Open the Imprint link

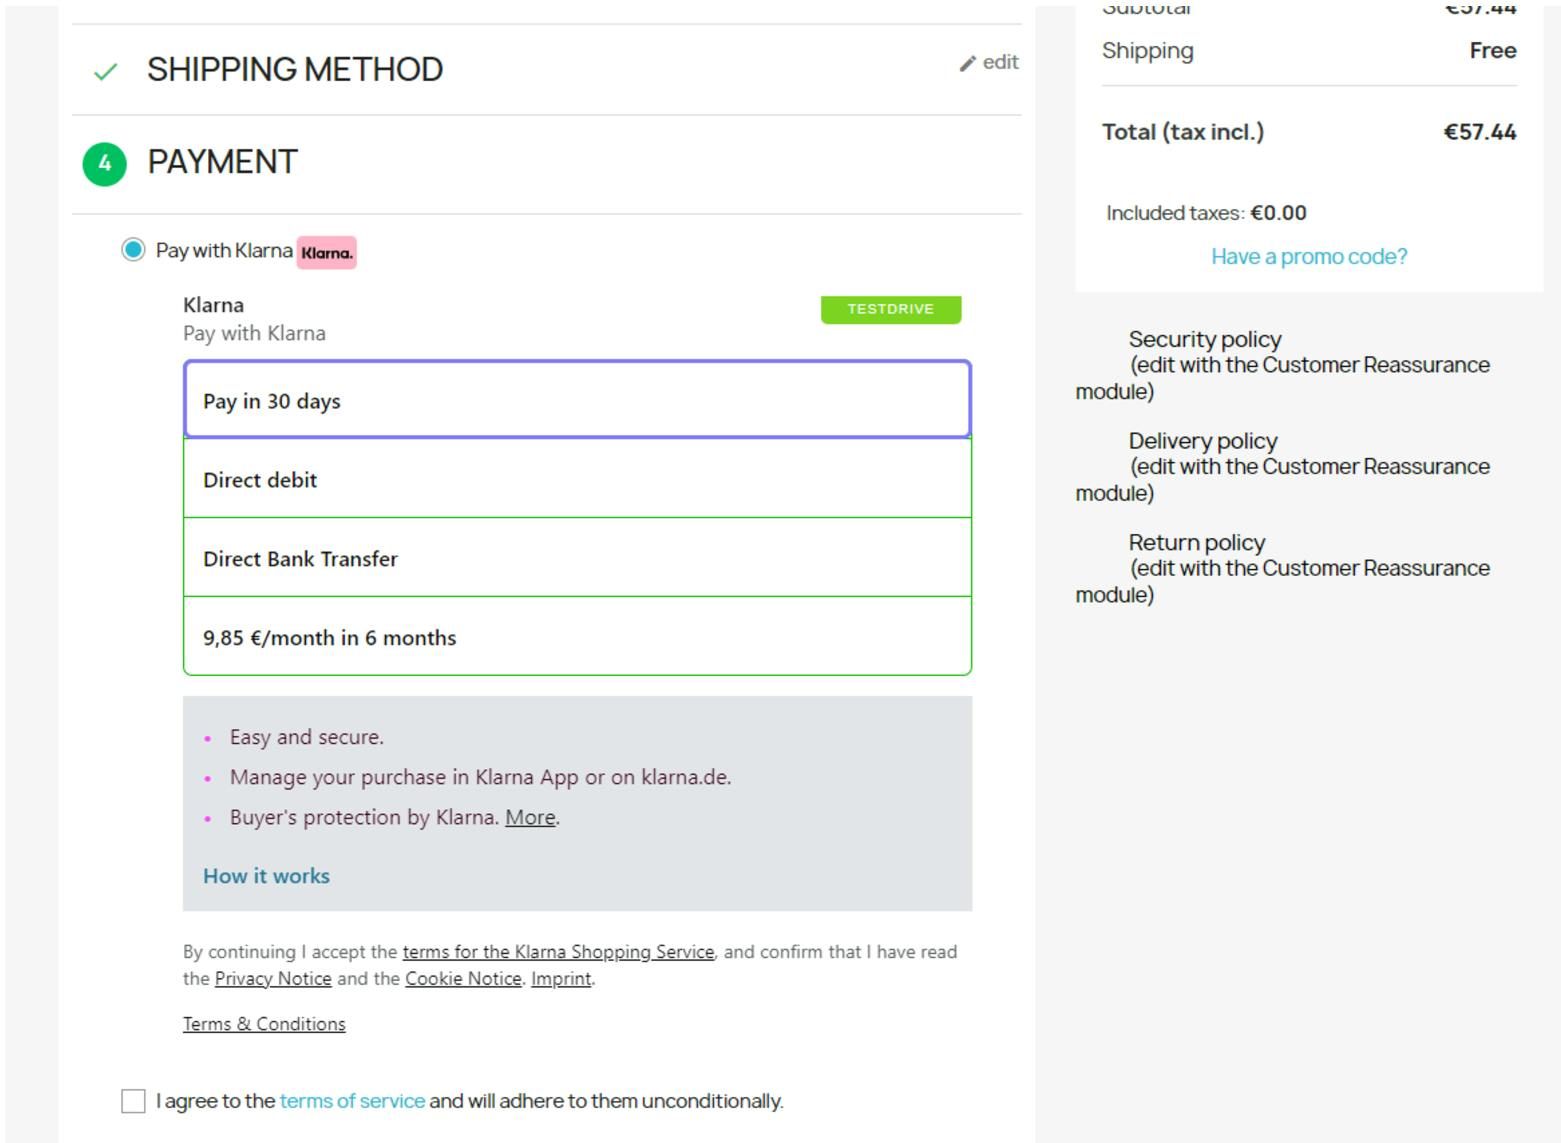(561, 979)
